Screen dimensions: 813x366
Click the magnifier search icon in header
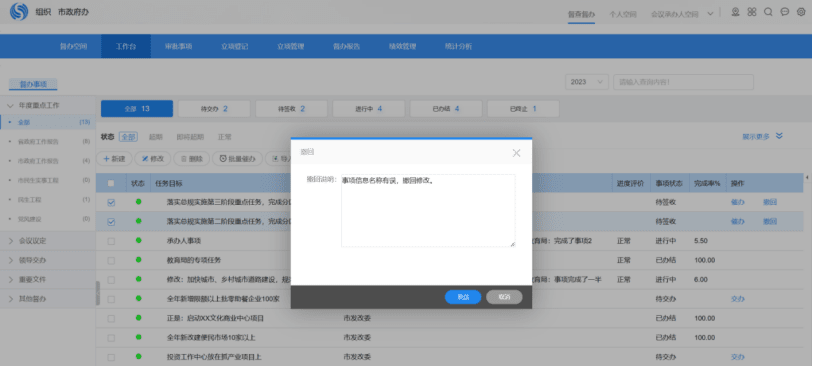(x=768, y=12)
